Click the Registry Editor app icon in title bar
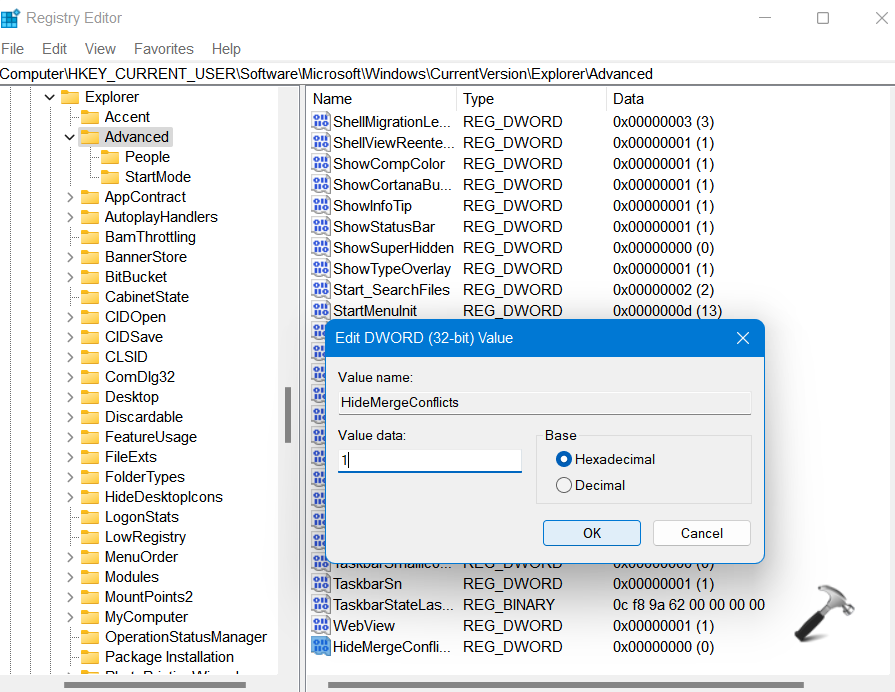 tap(11, 18)
